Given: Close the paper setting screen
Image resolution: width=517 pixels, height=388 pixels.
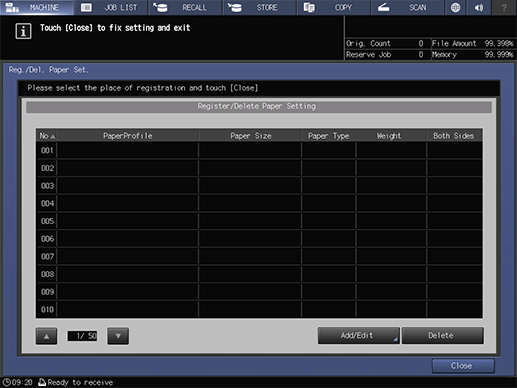Looking at the screenshot, I should (x=463, y=366).
